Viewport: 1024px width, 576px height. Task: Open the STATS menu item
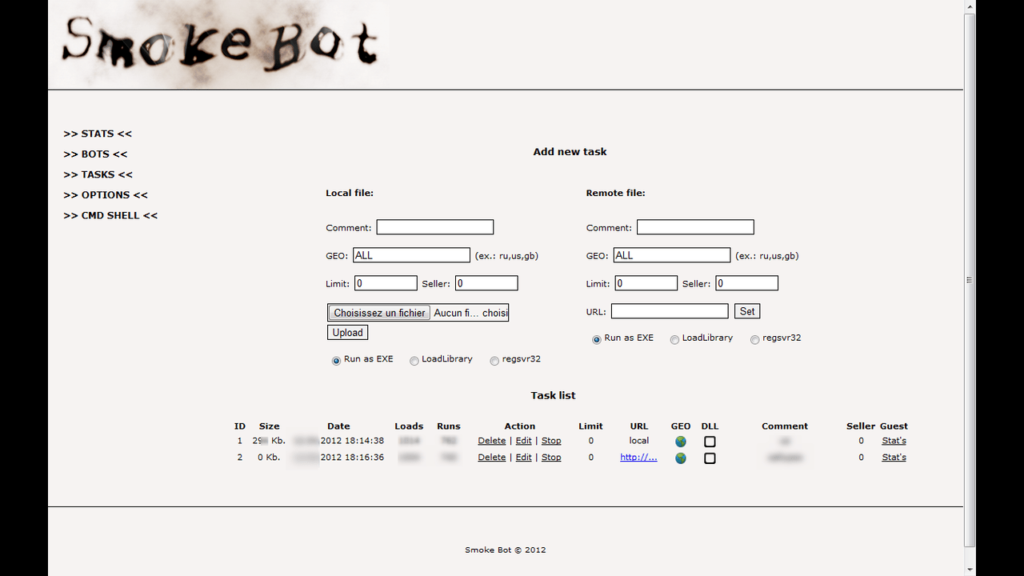pos(97,133)
